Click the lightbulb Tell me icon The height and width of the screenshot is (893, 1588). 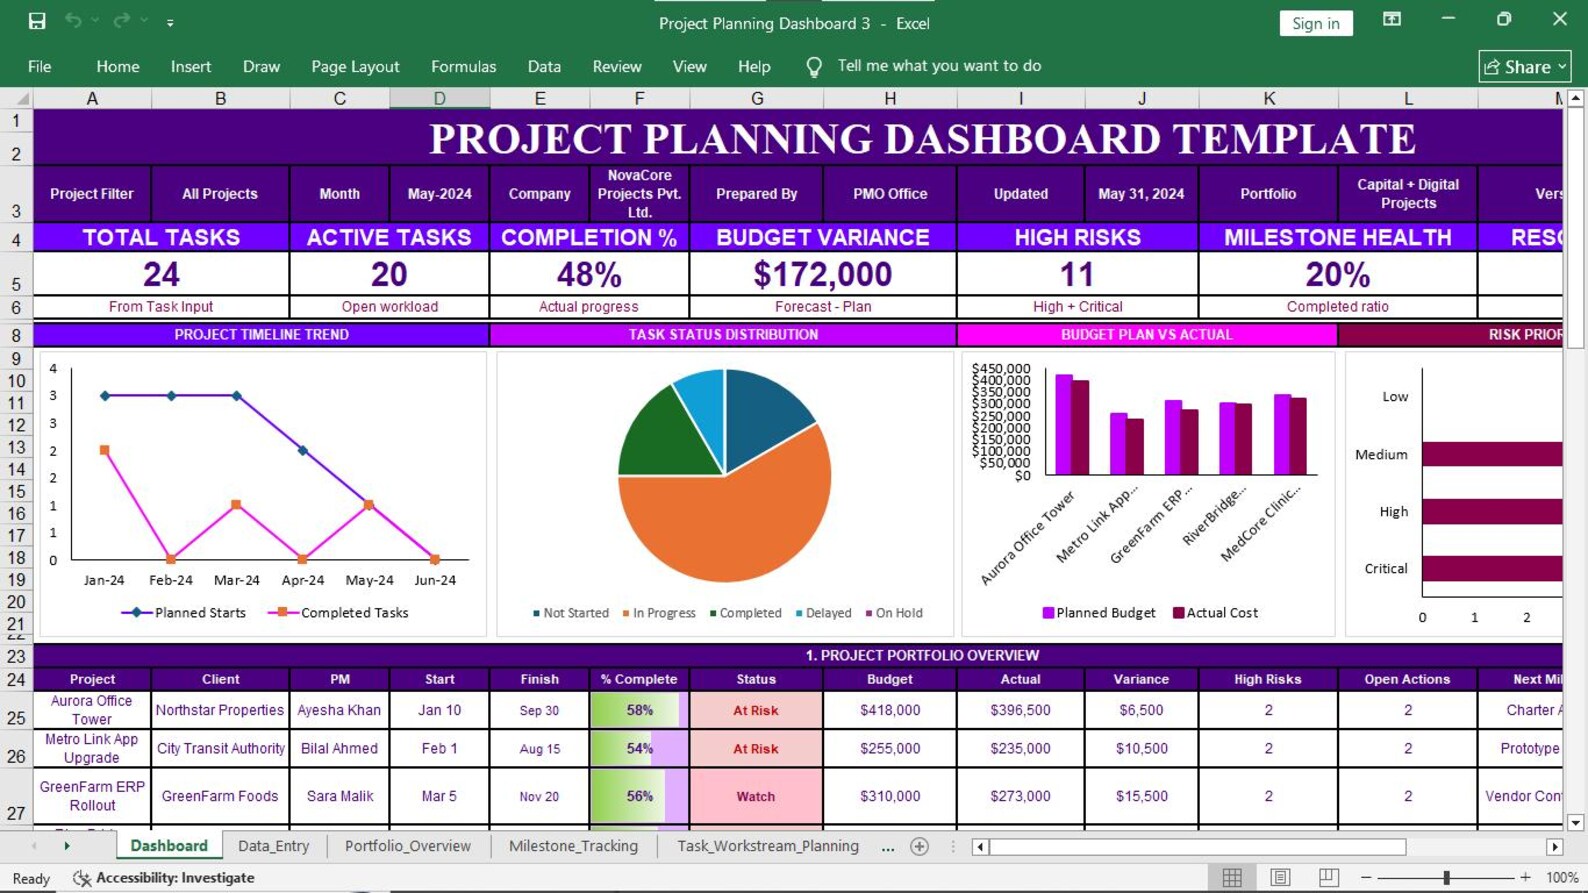pyautogui.click(x=814, y=67)
